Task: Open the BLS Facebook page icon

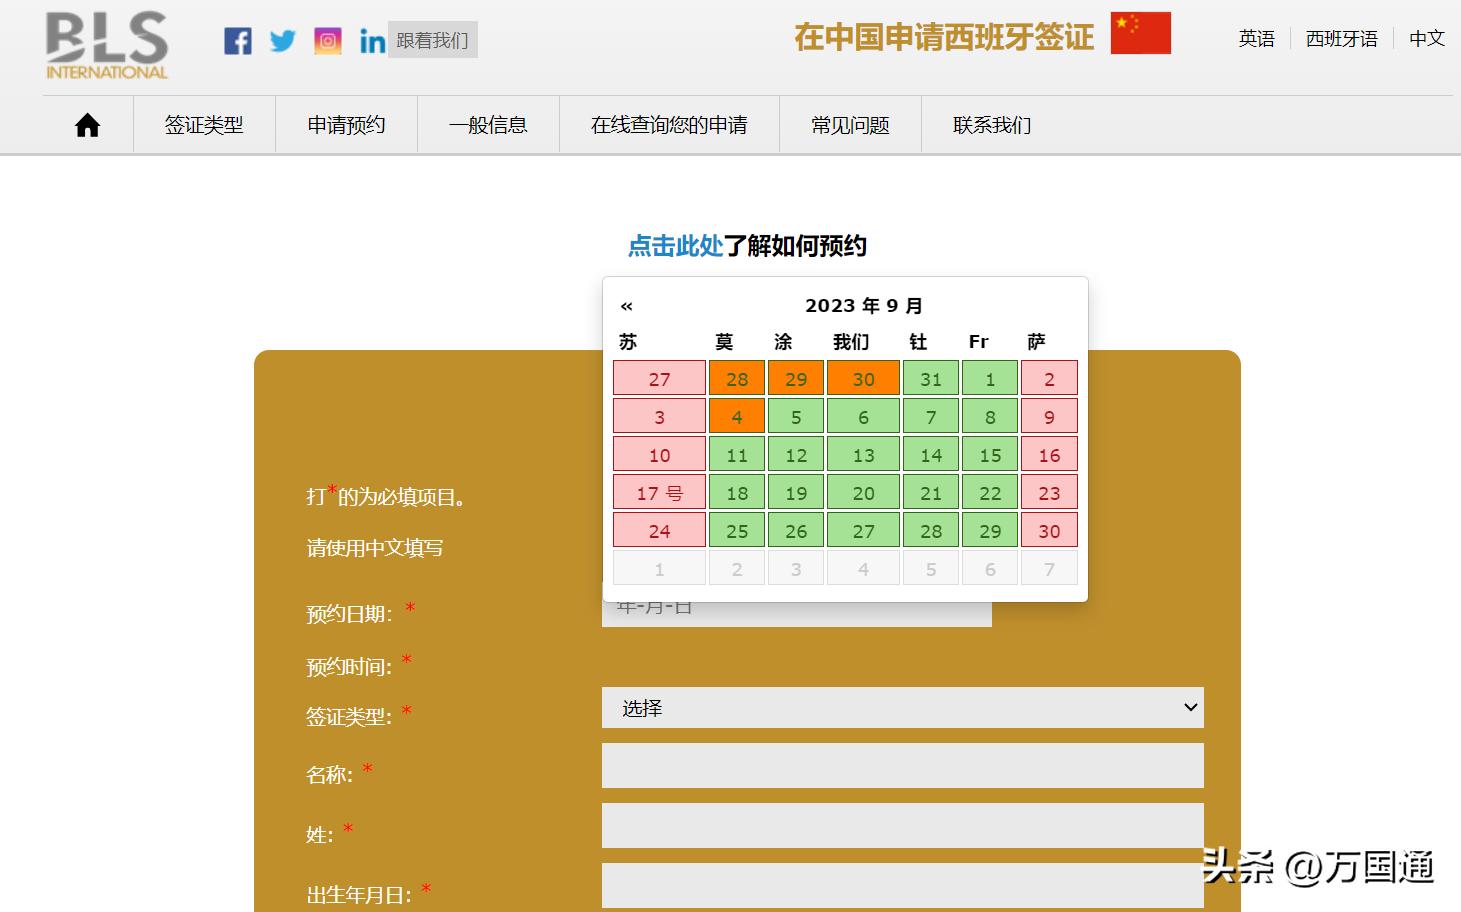Action: [x=237, y=41]
